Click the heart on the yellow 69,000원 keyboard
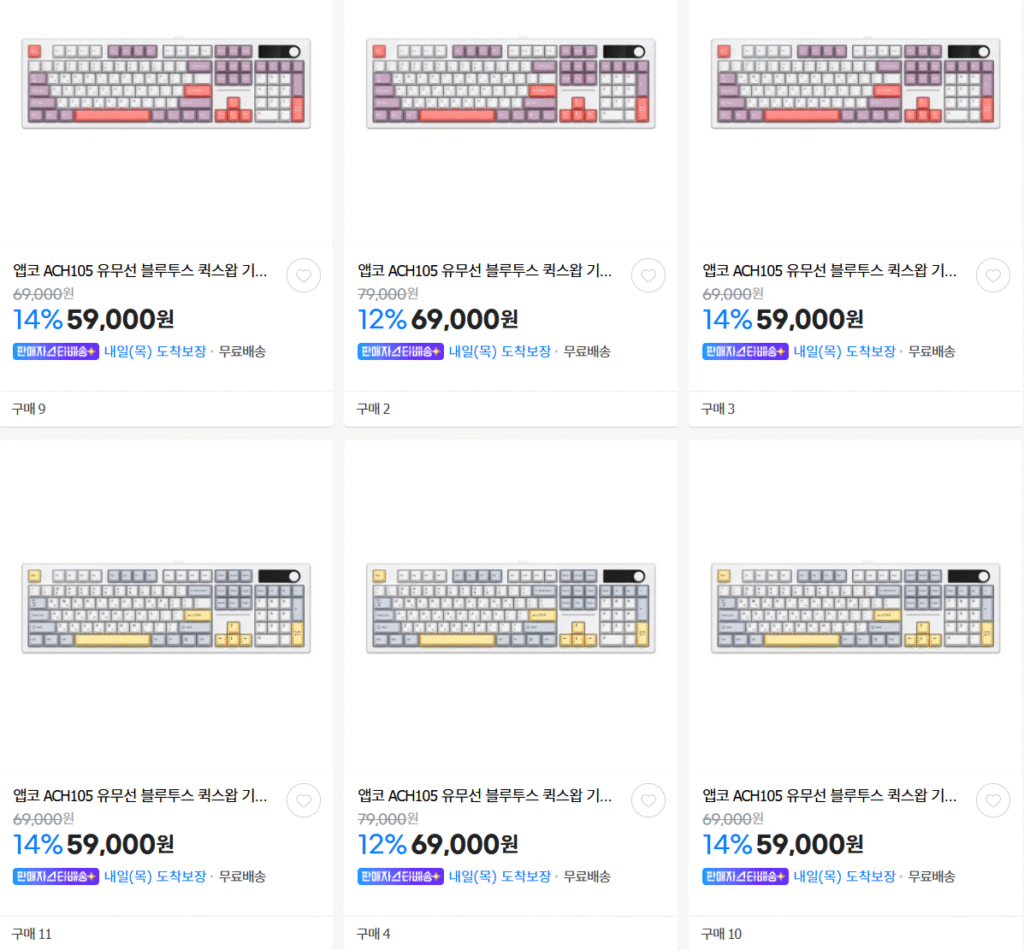 (x=648, y=800)
